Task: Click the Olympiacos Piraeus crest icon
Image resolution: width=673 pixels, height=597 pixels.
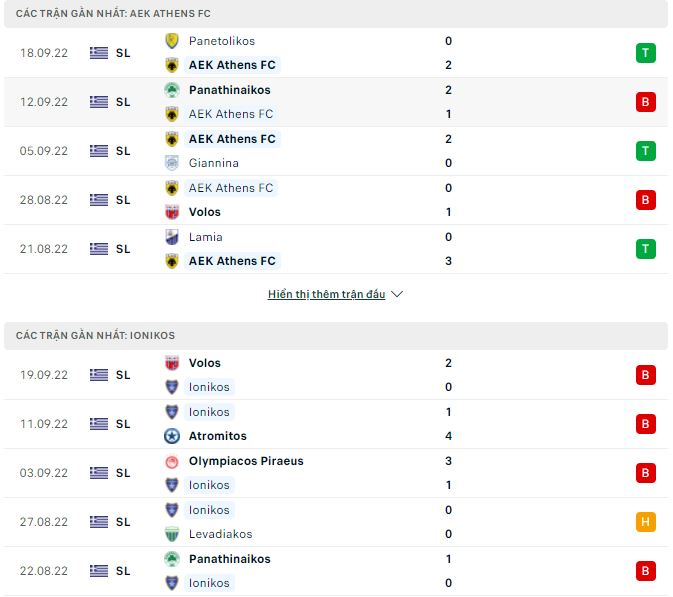Action: [171, 461]
